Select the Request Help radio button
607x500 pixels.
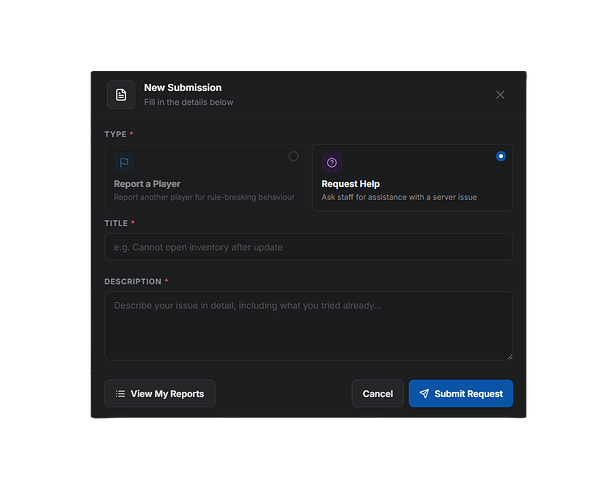point(501,156)
